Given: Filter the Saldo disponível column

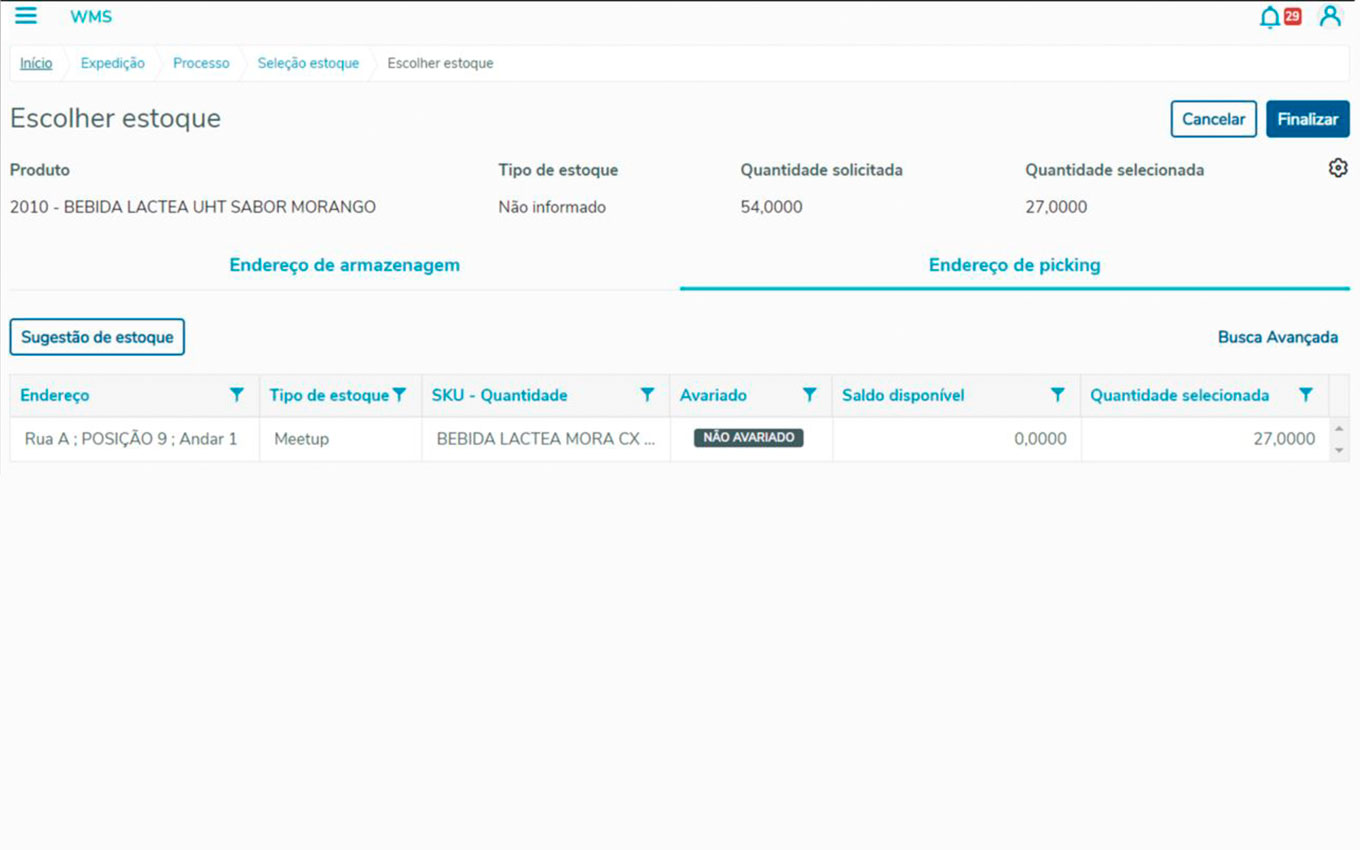Looking at the screenshot, I should click(1057, 395).
